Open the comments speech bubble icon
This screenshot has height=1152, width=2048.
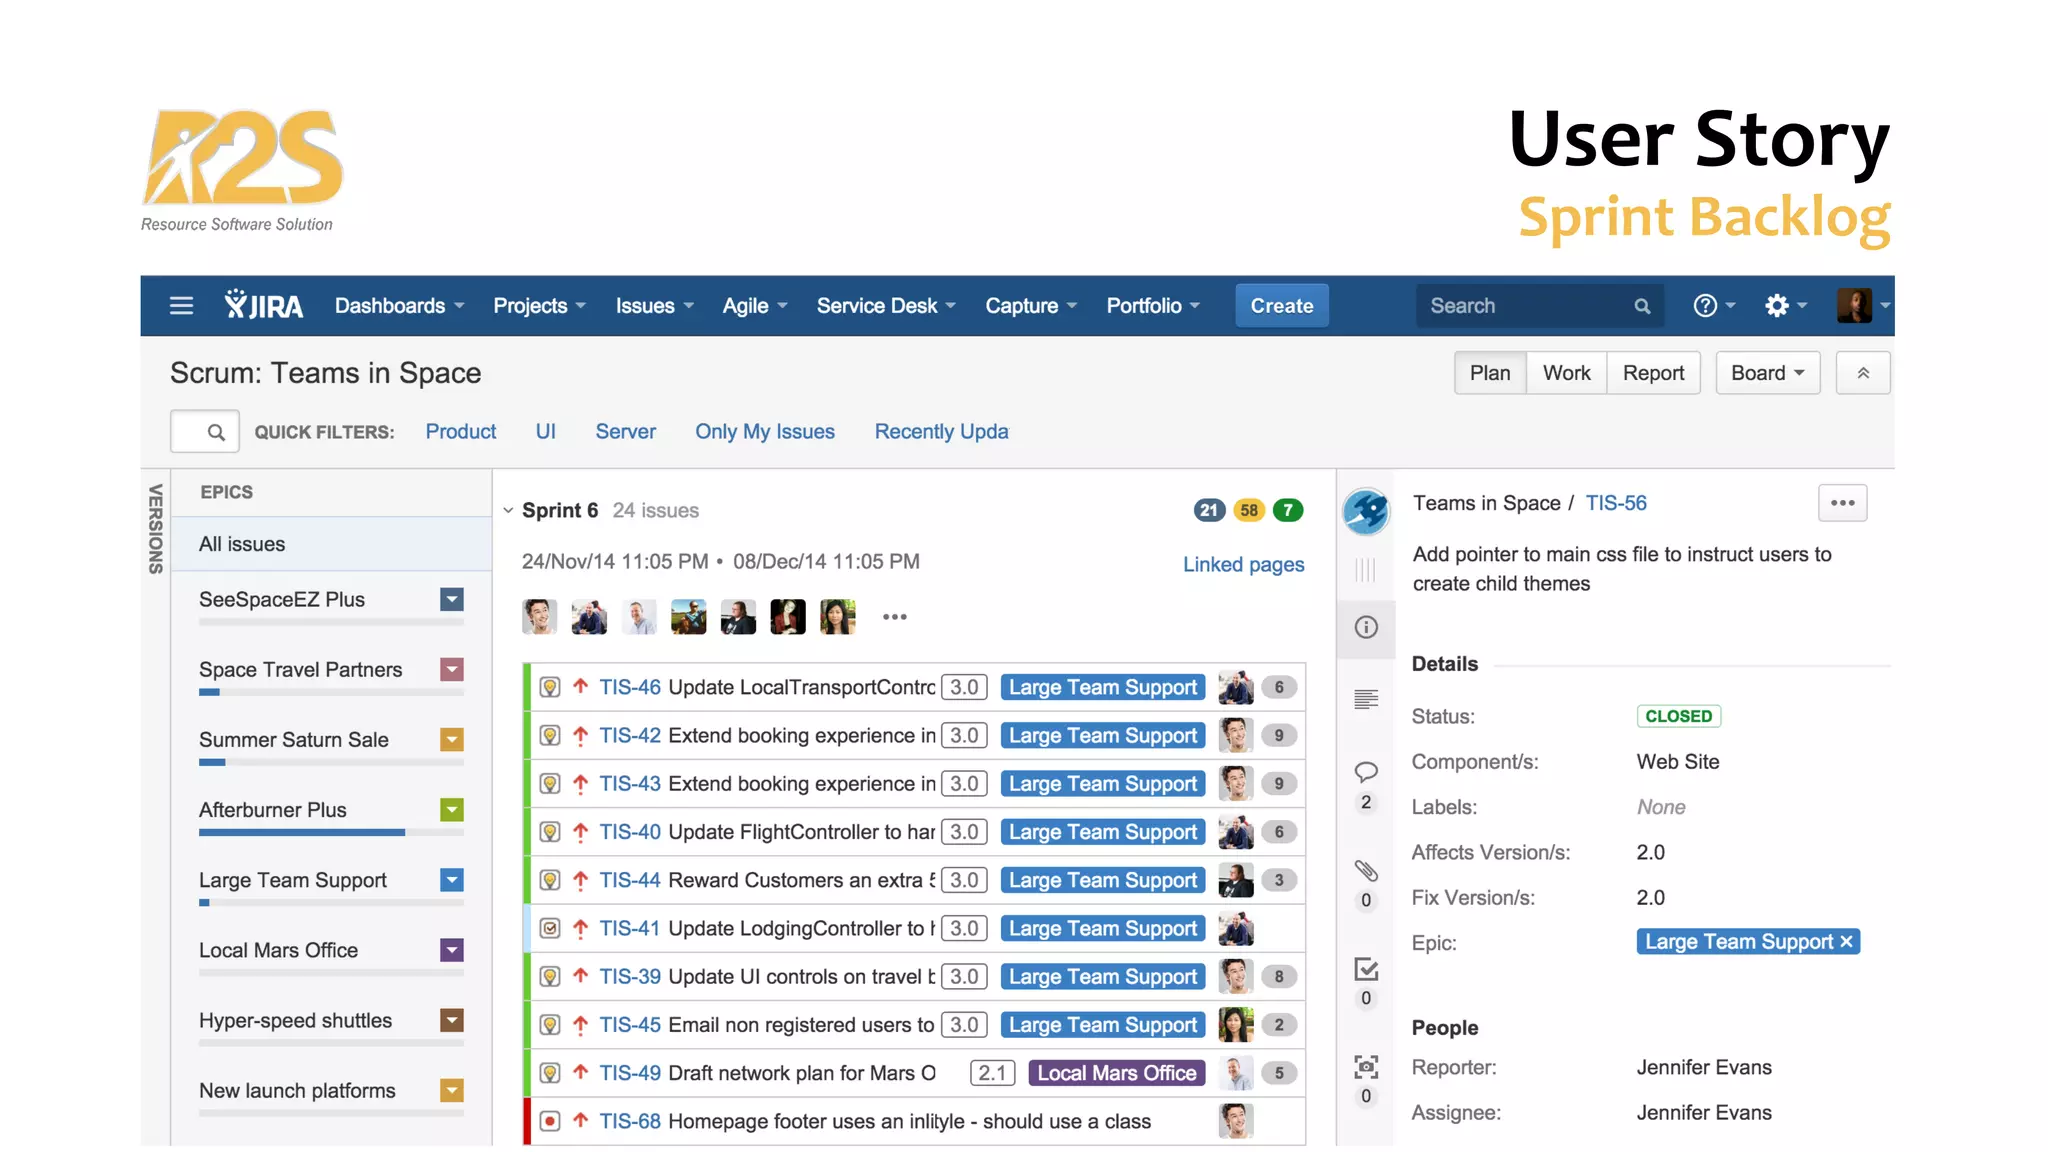coord(1366,772)
